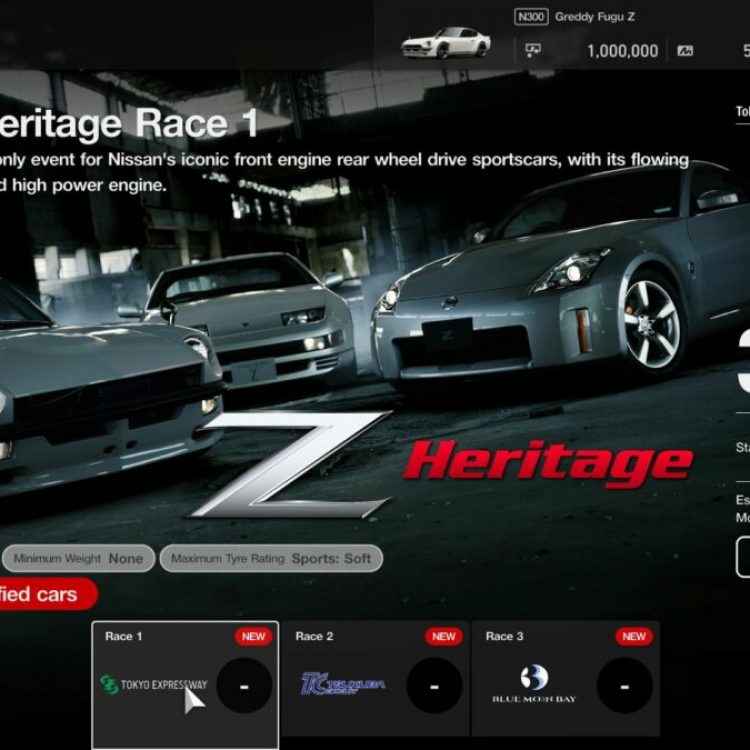Click the 'Race 2' card label
The width and height of the screenshot is (750, 750).
point(314,636)
